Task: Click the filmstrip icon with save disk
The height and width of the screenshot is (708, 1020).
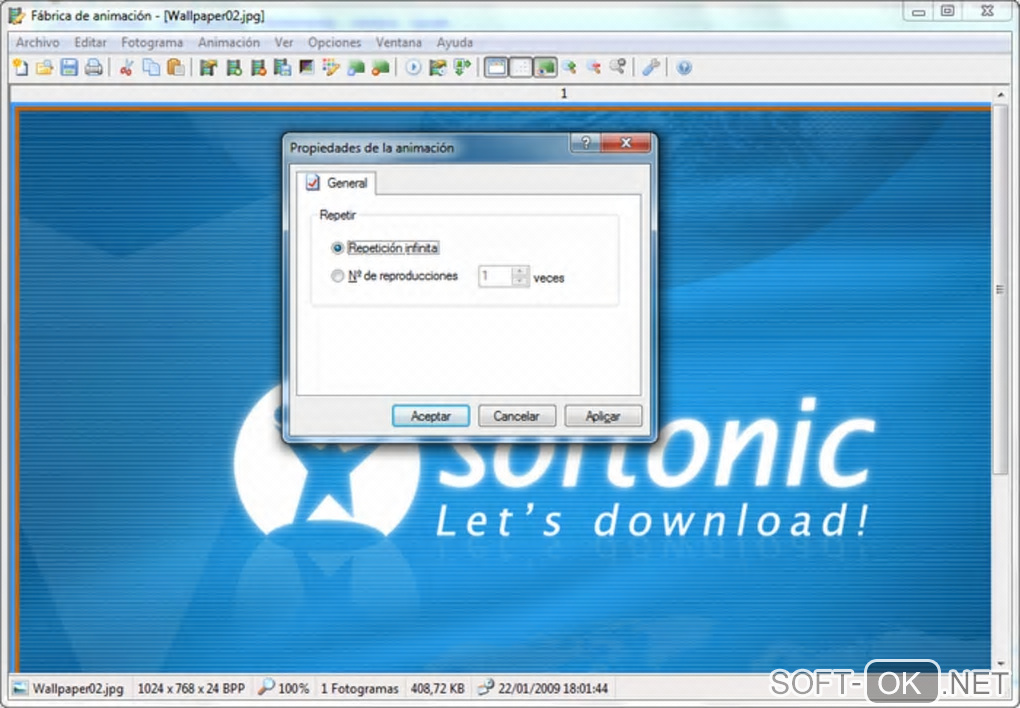Action: (282, 67)
